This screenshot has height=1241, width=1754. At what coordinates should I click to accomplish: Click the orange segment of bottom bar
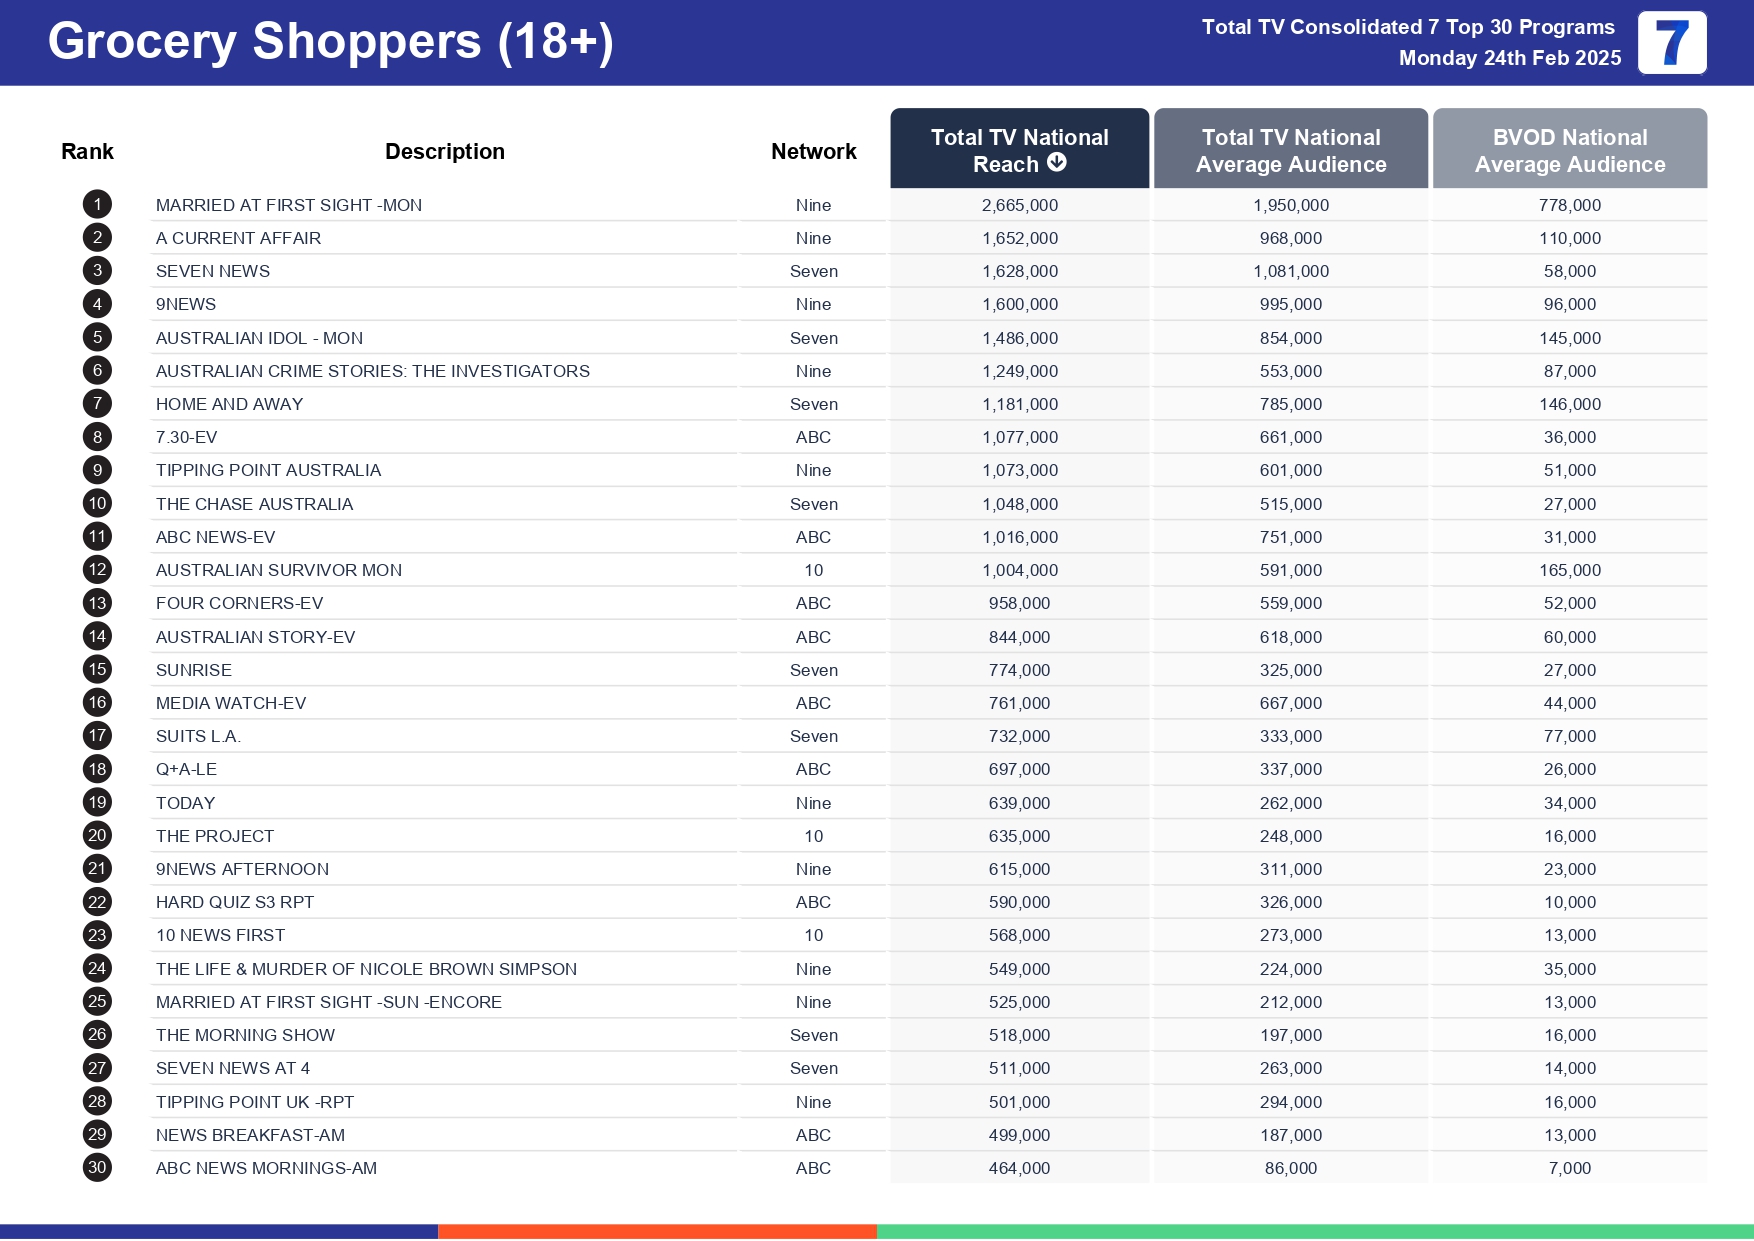pyautogui.click(x=657, y=1231)
